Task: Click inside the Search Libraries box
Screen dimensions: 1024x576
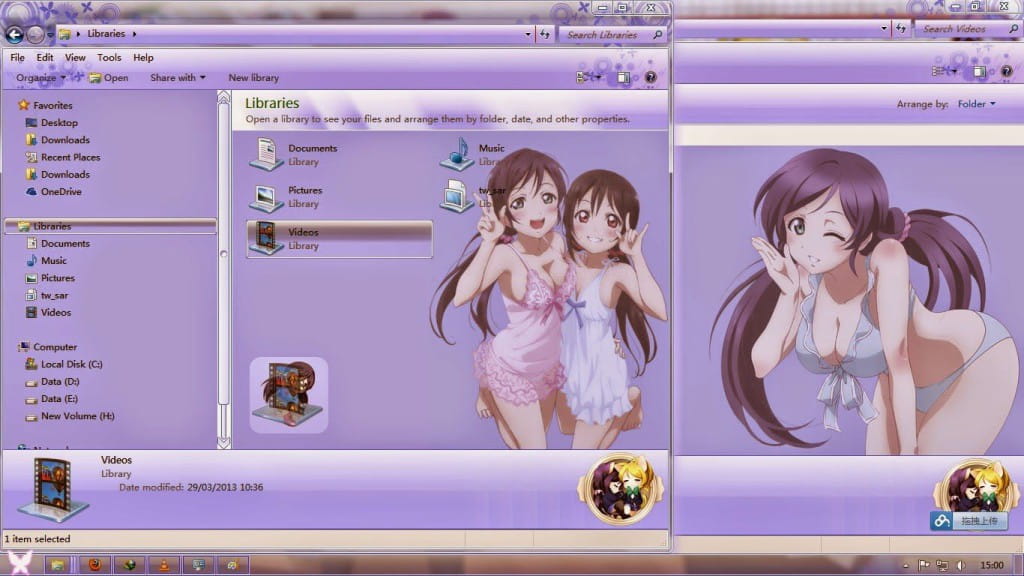Action: click(610, 33)
